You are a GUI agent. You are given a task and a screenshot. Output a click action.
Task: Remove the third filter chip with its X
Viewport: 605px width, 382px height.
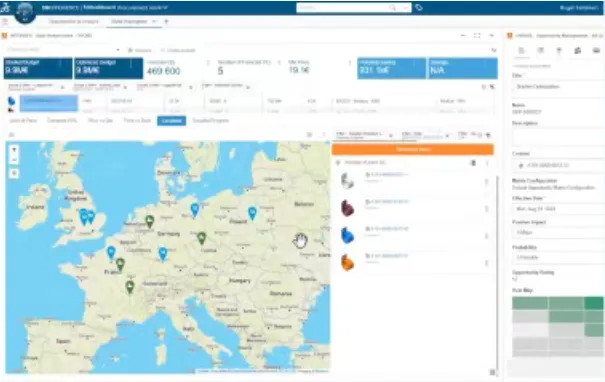pos(191,88)
